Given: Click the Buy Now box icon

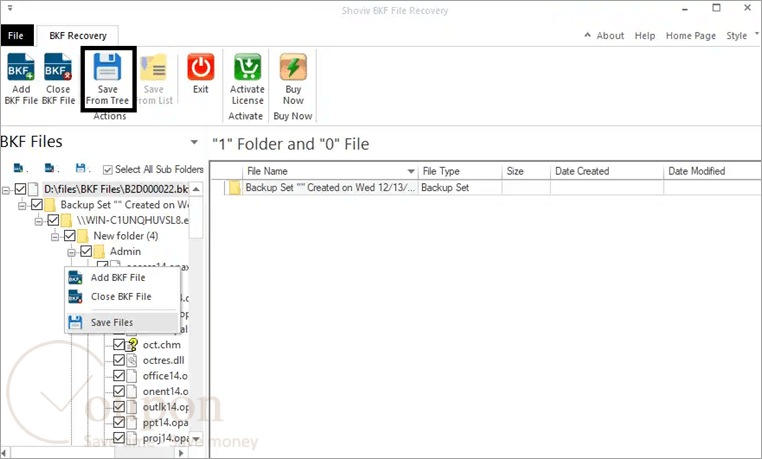Looking at the screenshot, I should pos(293,67).
